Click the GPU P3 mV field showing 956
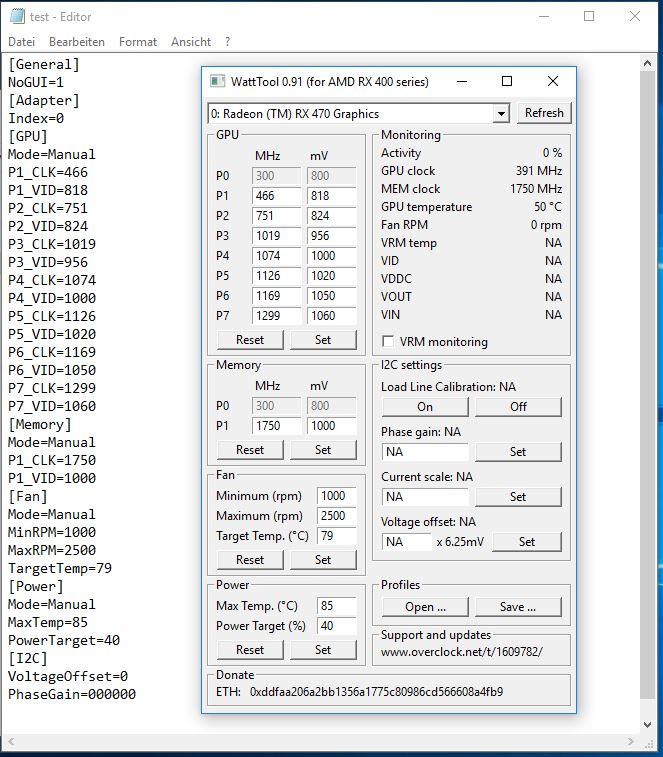The height and width of the screenshot is (757, 663). click(331, 236)
